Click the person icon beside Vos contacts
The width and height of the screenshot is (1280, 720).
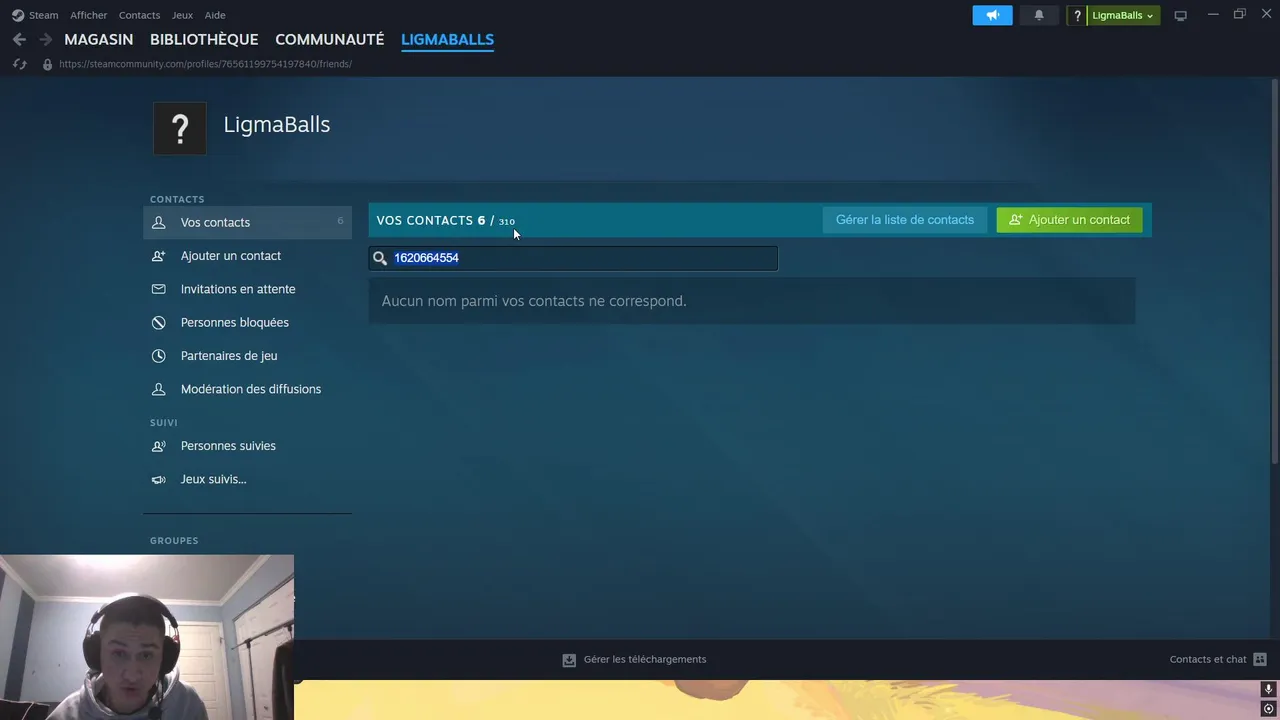(x=158, y=222)
